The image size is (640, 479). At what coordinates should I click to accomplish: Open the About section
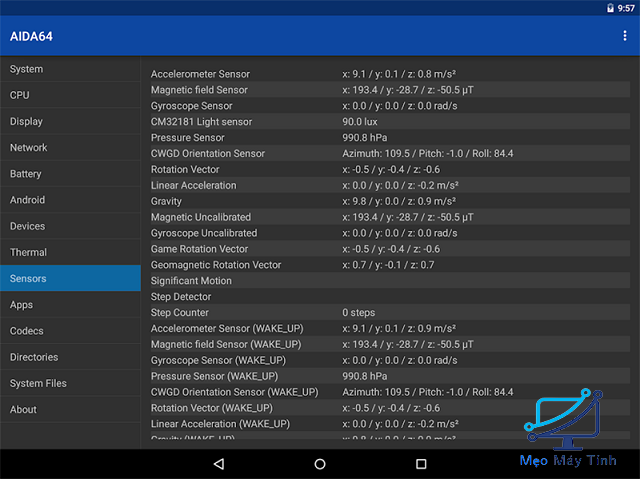pos(71,409)
